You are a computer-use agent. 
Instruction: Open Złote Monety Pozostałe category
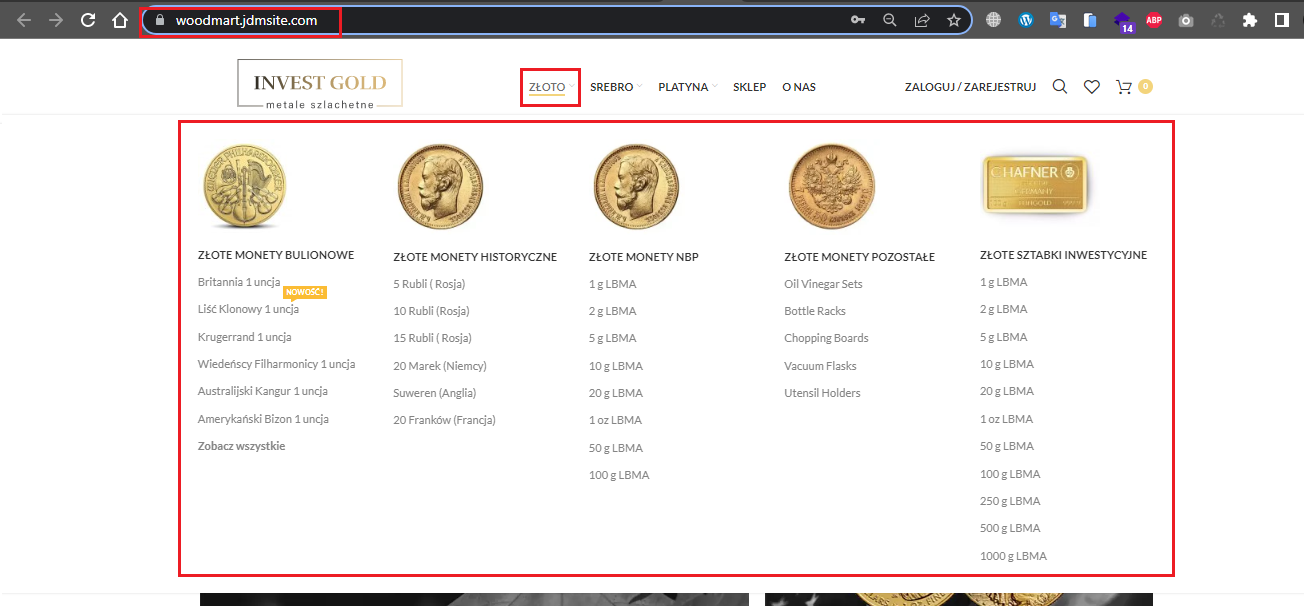[860, 257]
